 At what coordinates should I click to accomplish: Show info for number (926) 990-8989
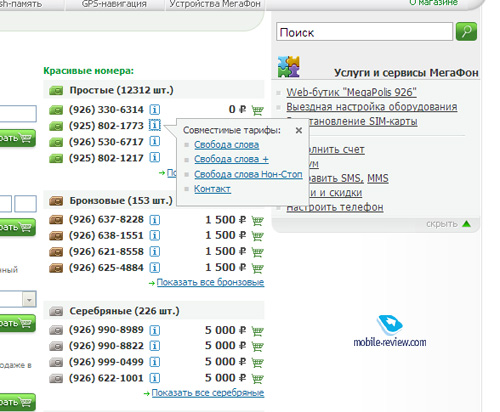coord(155,330)
